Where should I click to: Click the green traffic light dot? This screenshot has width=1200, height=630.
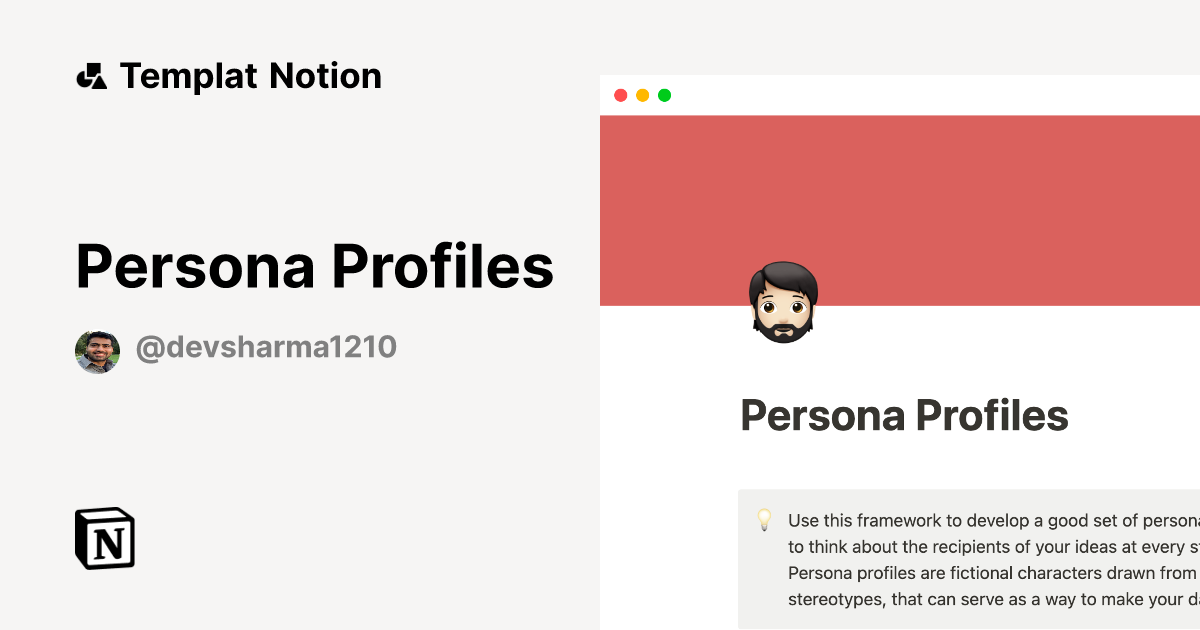pyautogui.click(x=664, y=94)
